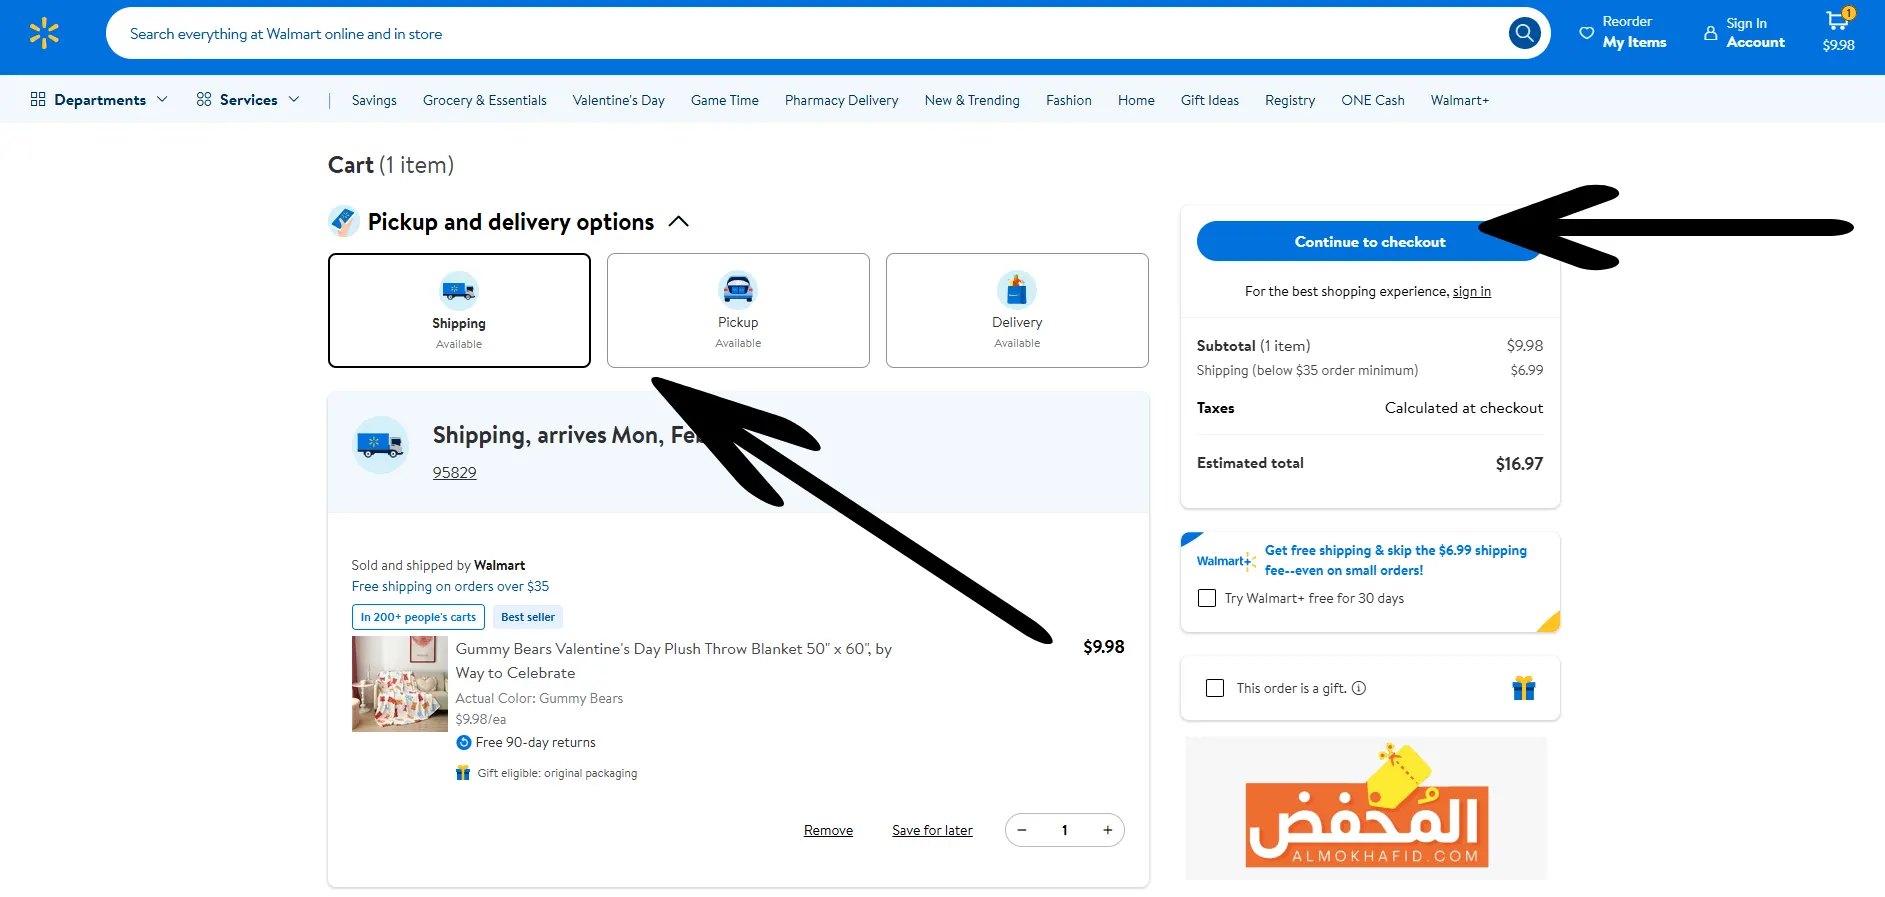Click the blanket product thumbnail

tap(400, 684)
